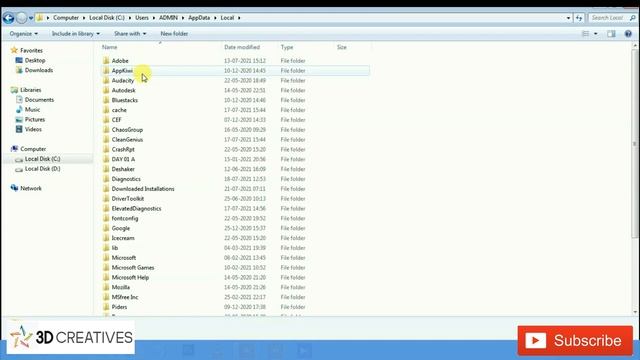Click the Change your view icon

(x=585, y=34)
